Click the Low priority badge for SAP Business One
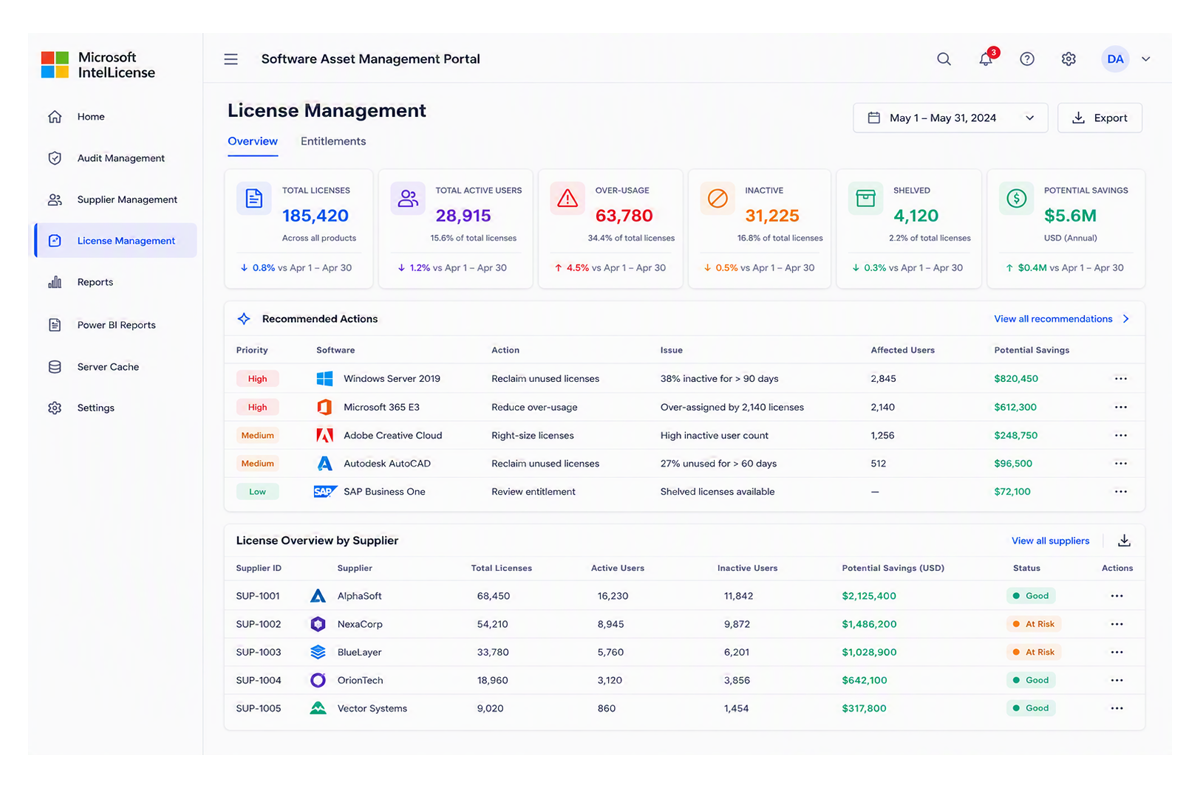The height and width of the screenshot is (788, 1200). 257,492
